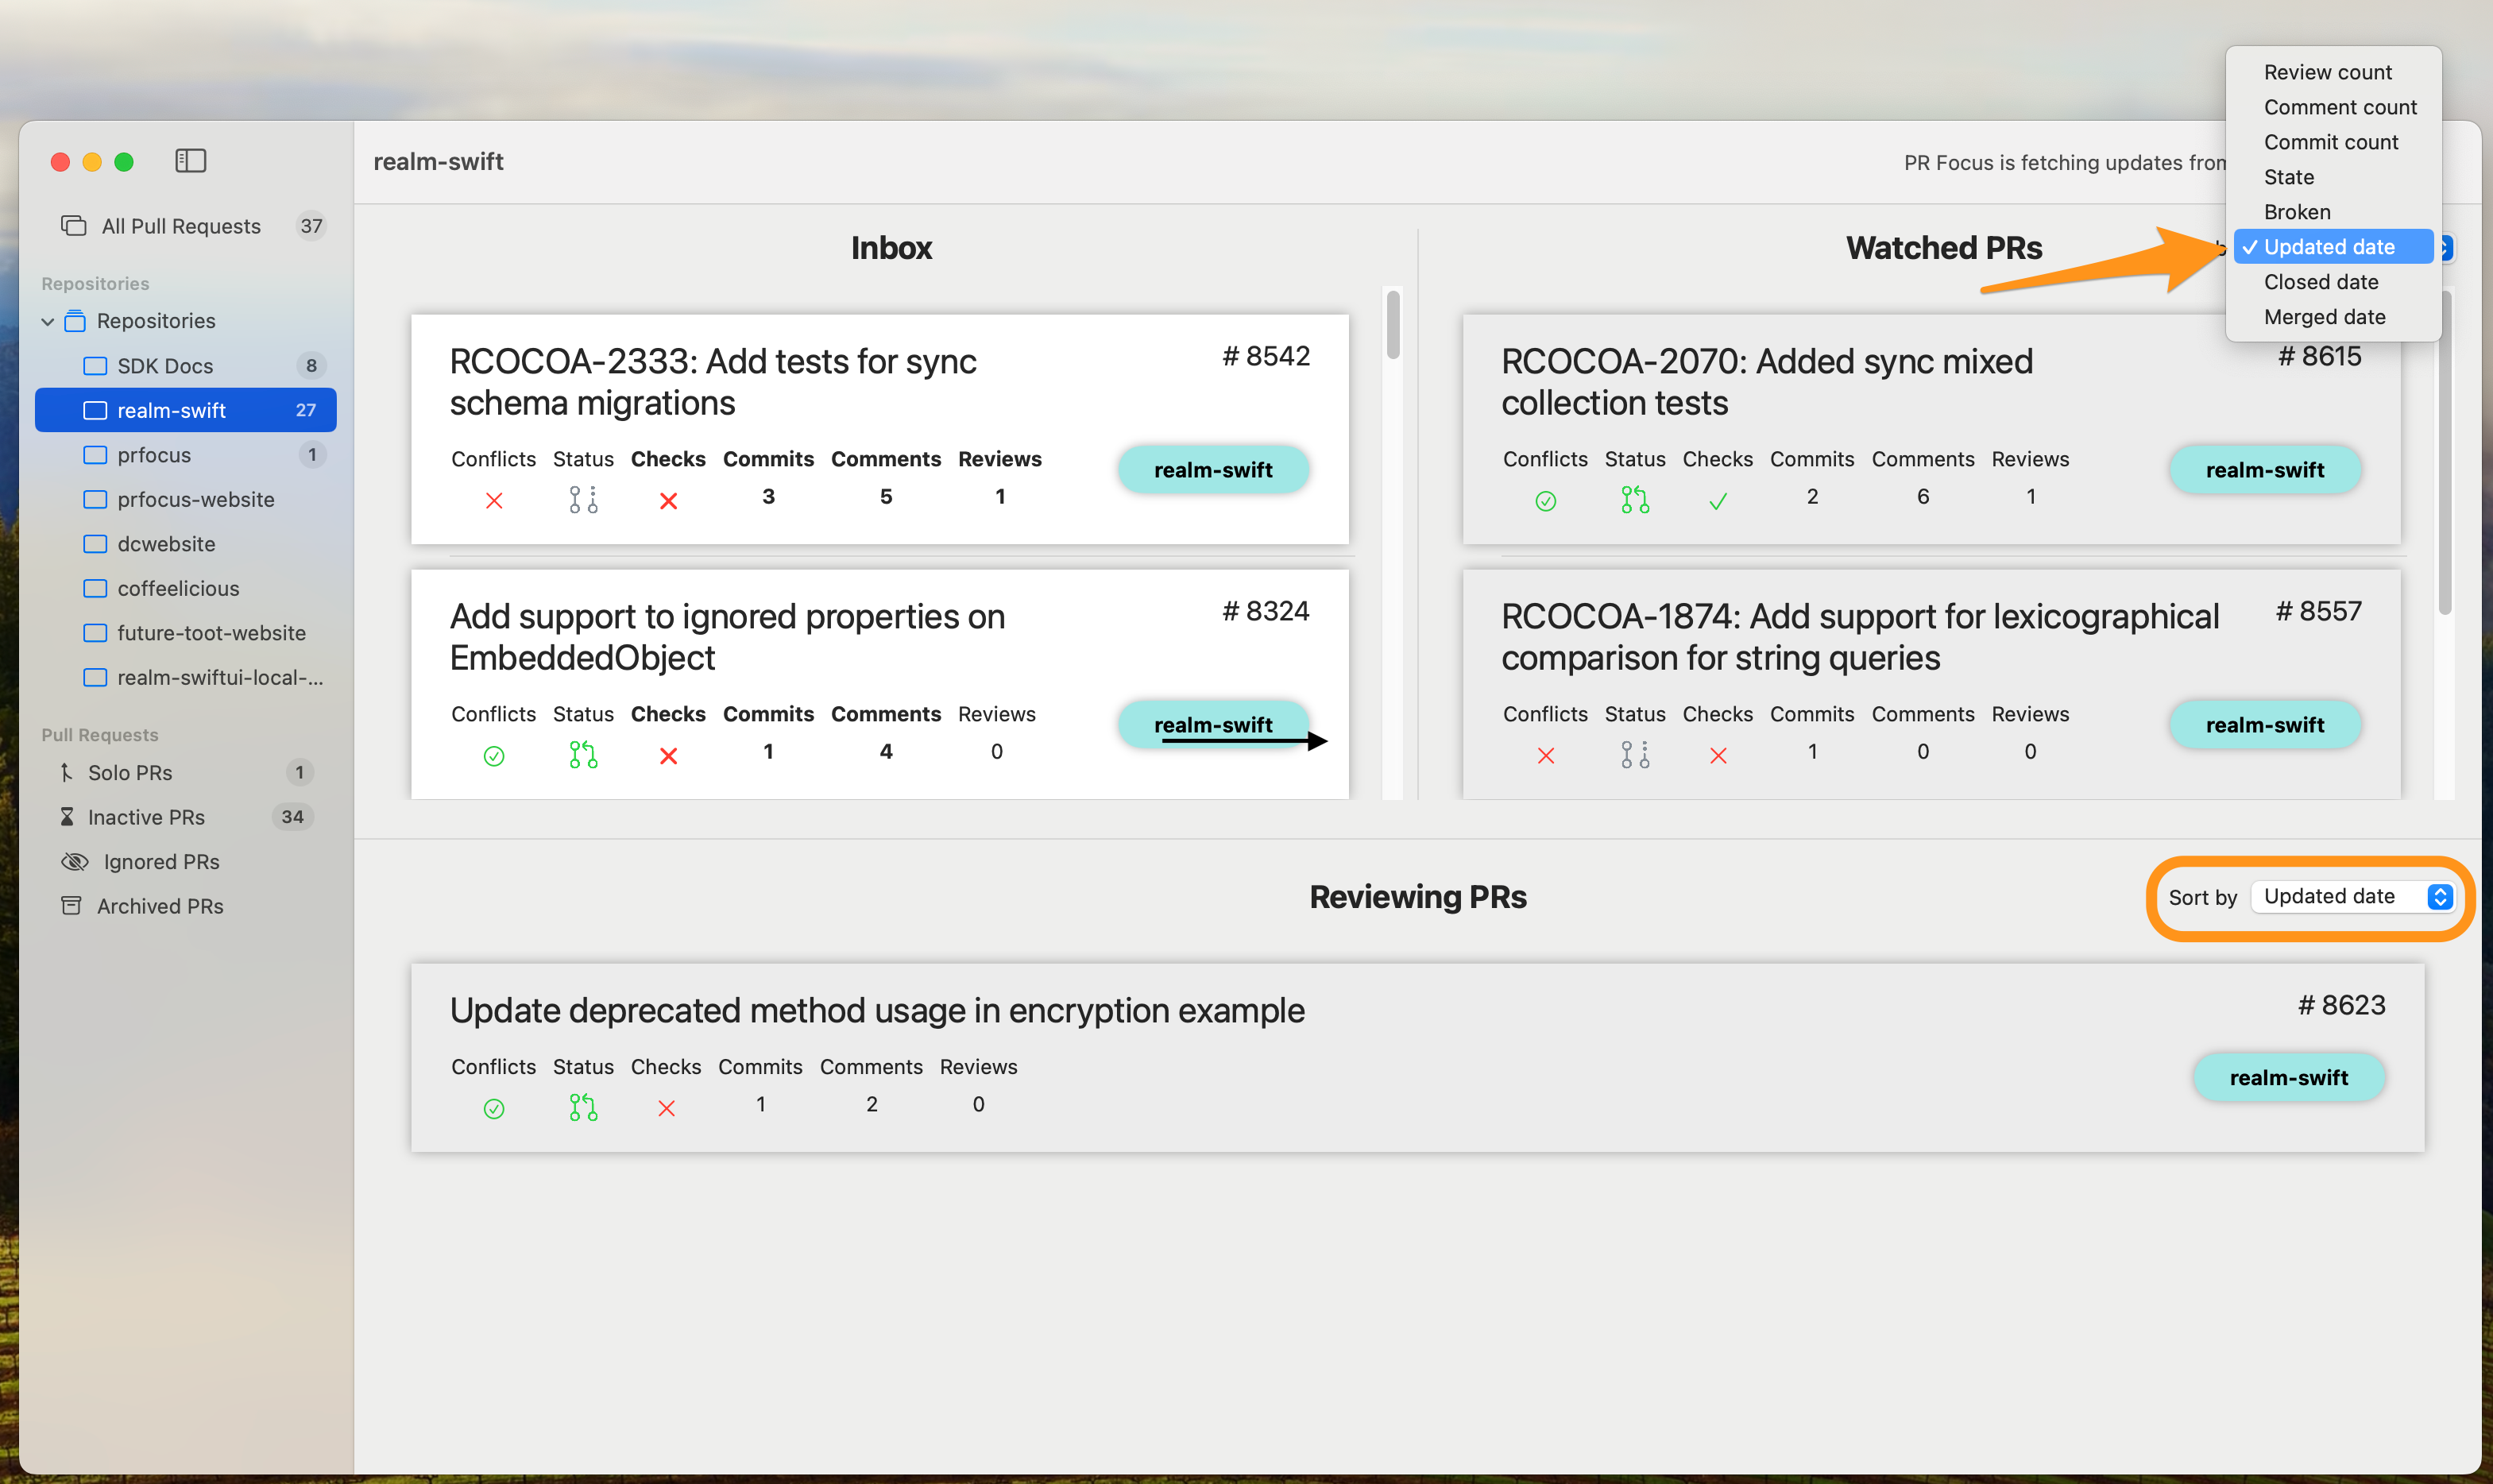This screenshot has height=1484, width=2493.
Task: Choose Broken sort option
Action: [2333, 212]
